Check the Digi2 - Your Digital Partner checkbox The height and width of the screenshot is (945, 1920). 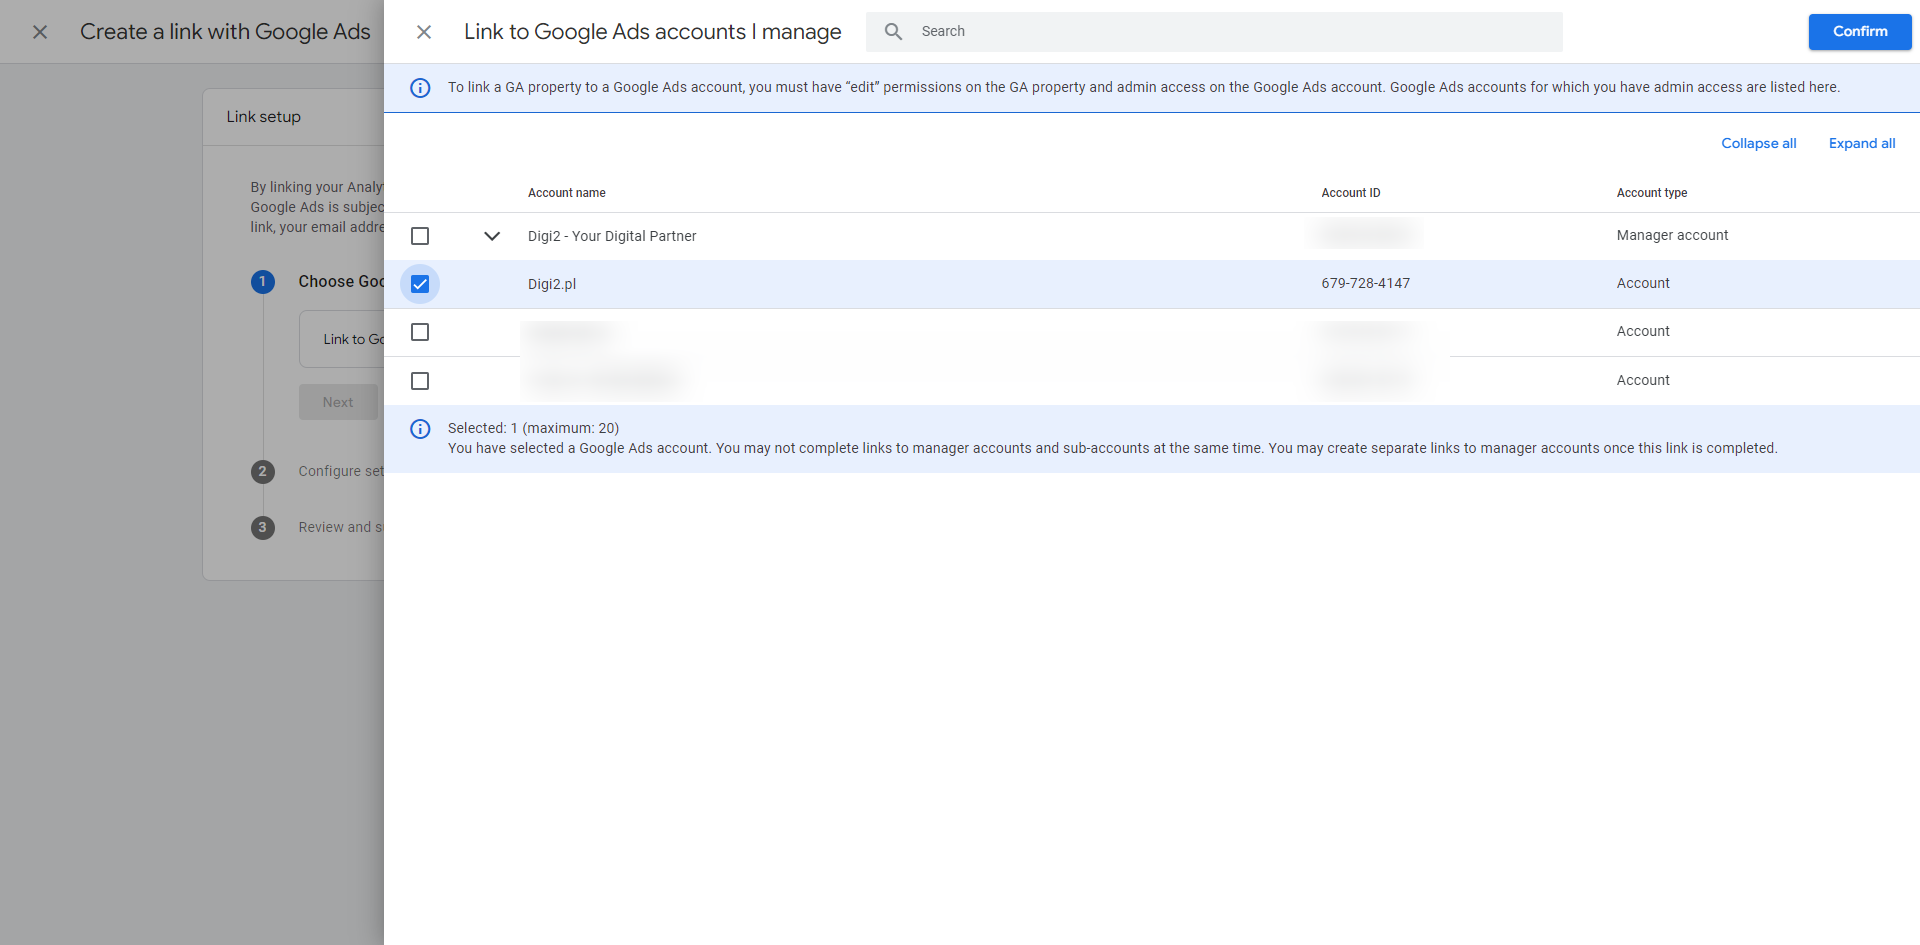[x=420, y=236]
